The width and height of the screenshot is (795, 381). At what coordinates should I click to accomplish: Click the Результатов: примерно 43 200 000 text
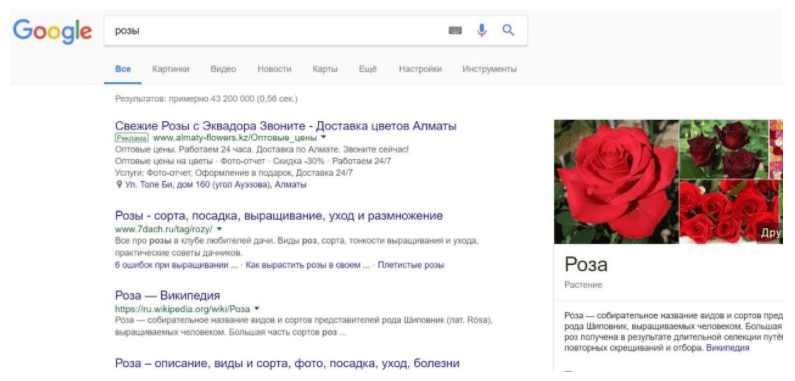coord(206,99)
